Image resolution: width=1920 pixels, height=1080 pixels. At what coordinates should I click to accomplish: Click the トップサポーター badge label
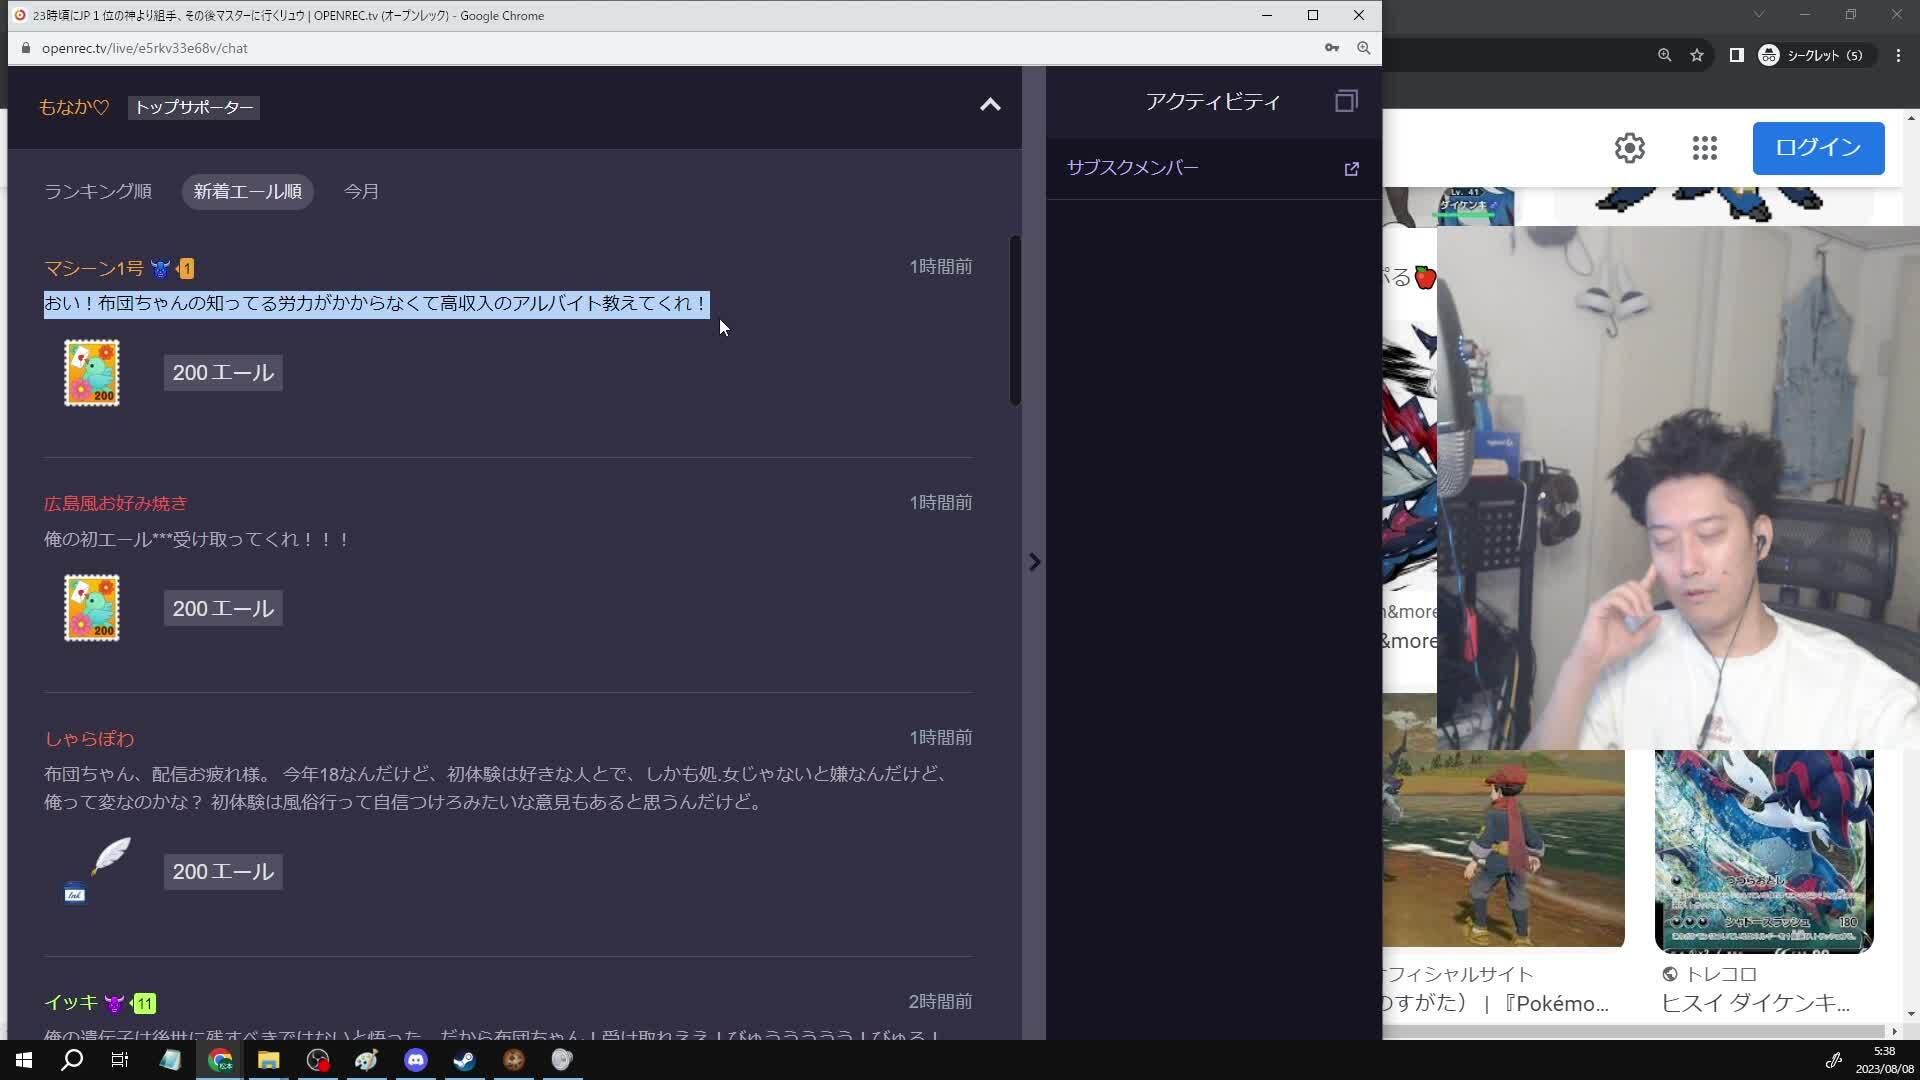click(194, 107)
